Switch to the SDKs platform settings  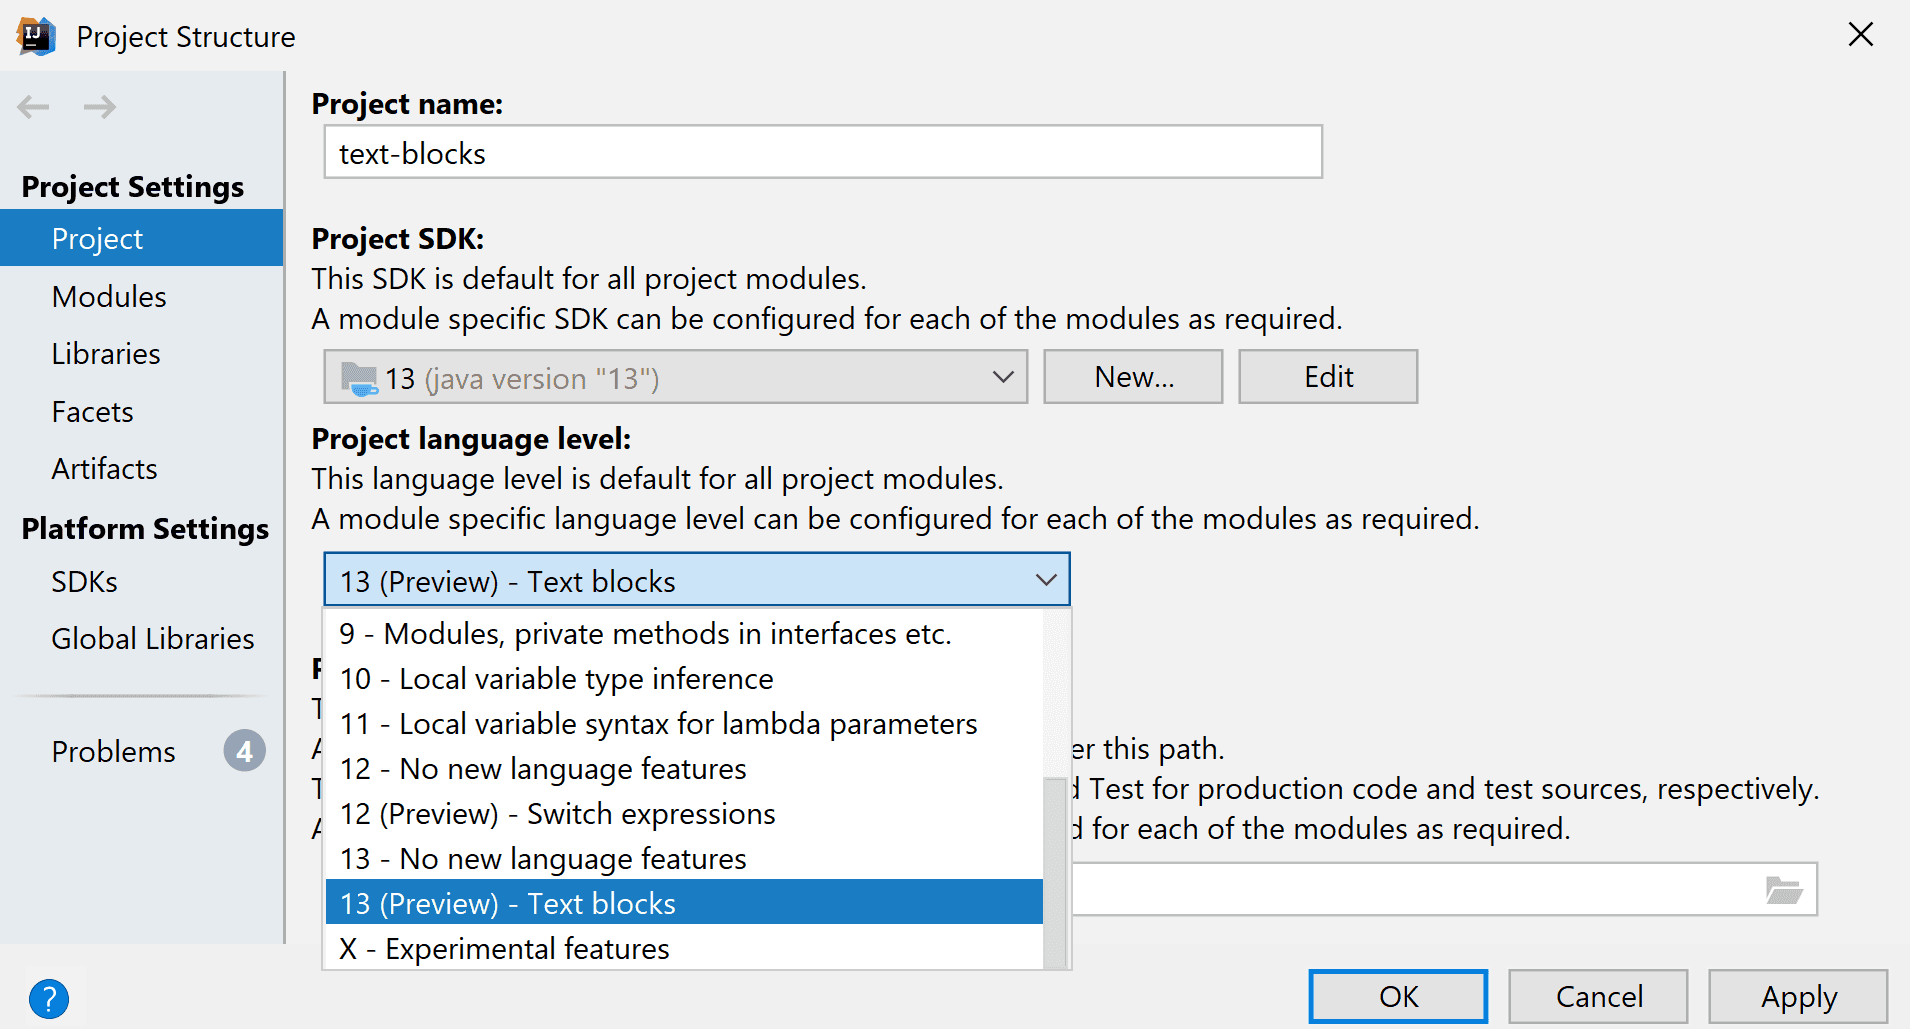click(x=85, y=582)
